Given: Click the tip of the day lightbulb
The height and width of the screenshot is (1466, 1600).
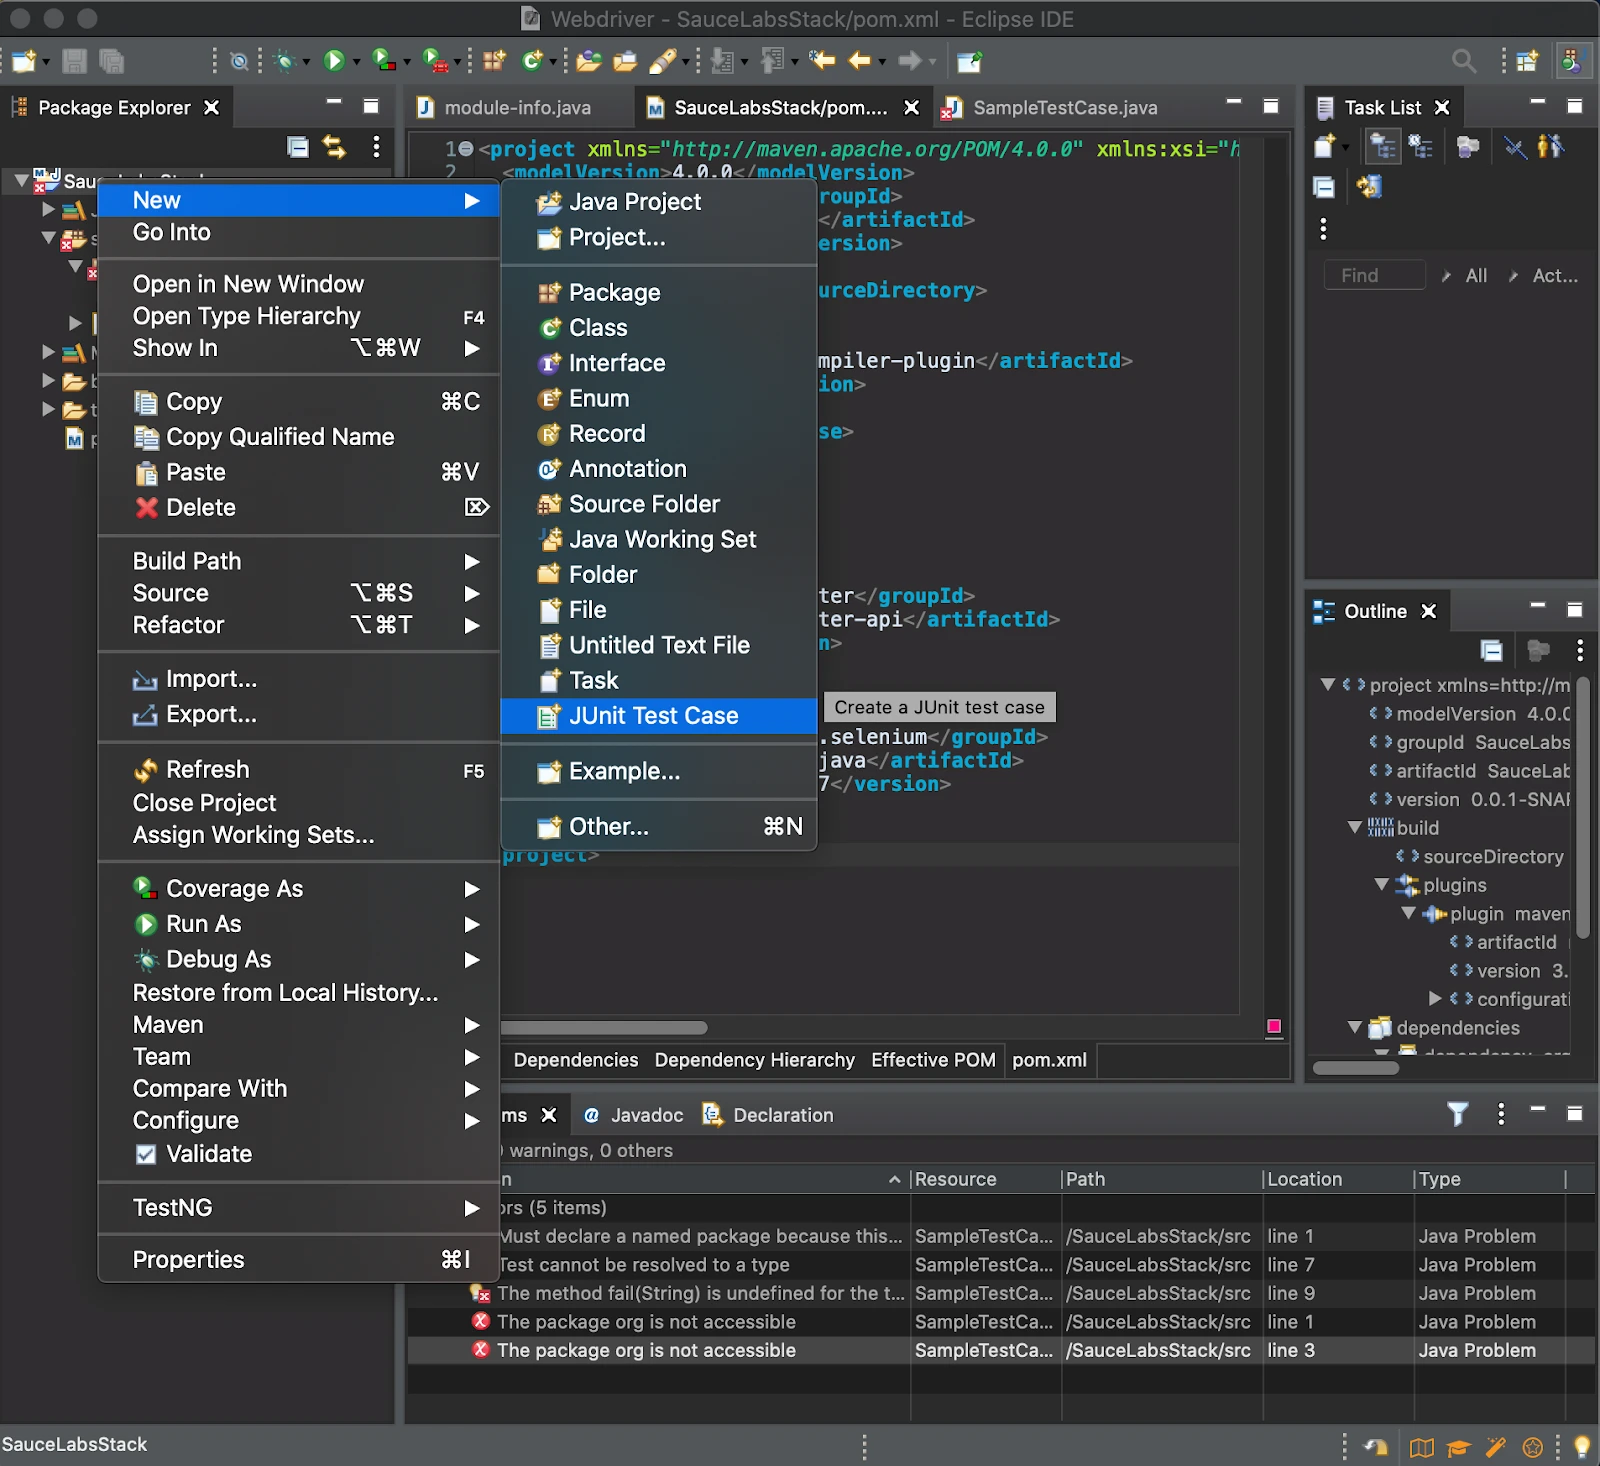Looking at the screenshot, I should [1582, 1446].
